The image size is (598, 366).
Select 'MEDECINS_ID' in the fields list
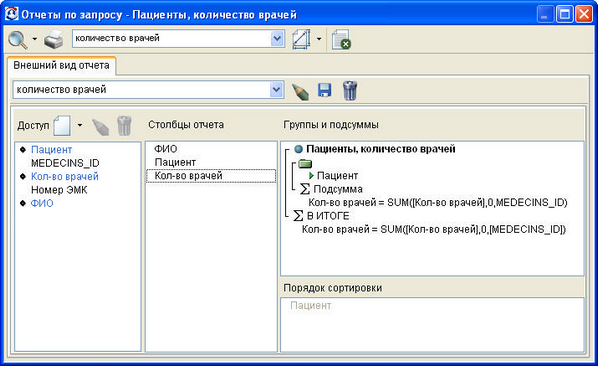tap(65, 163)
